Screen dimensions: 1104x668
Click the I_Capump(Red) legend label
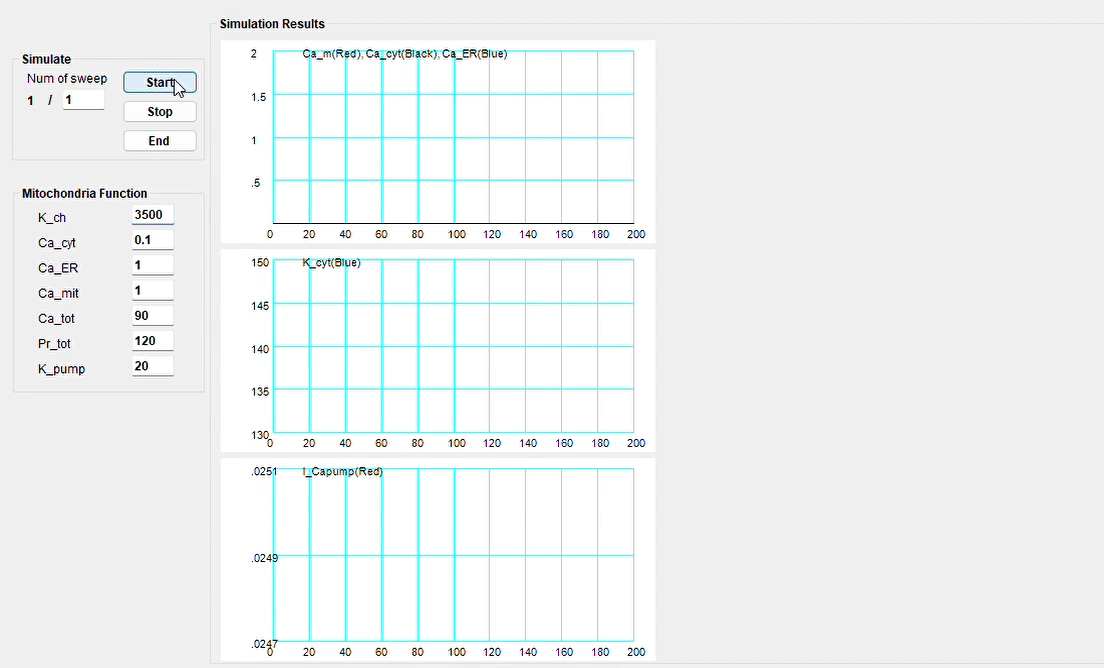click(342, 471)
